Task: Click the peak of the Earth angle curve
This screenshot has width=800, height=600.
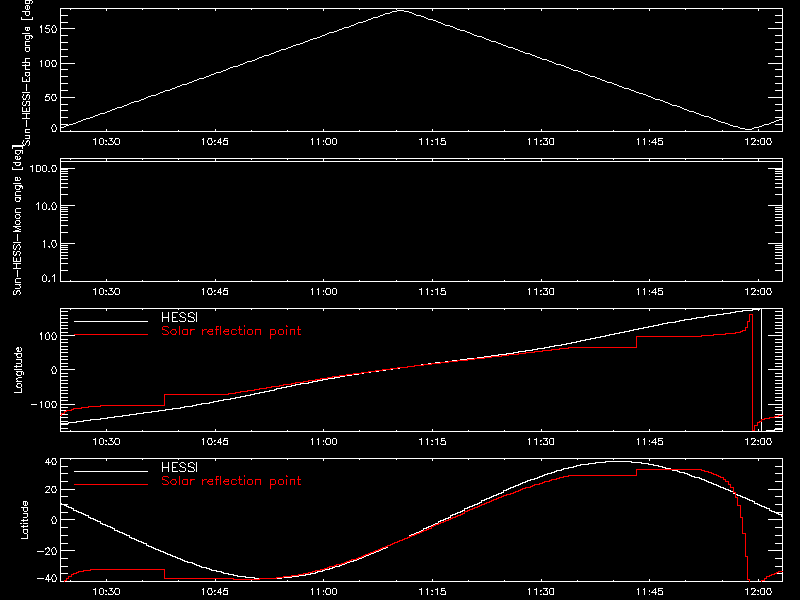Action: pyautogui.click(x=401, y=10)
